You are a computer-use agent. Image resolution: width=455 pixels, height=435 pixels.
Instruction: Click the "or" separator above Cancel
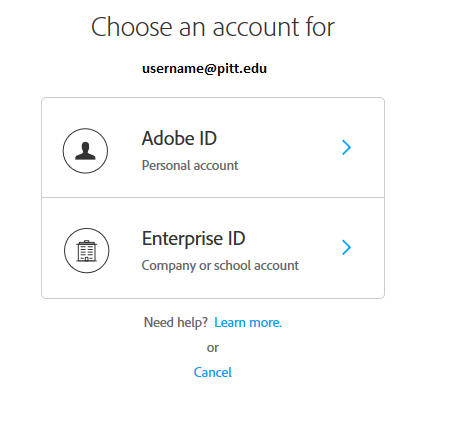[x=213, y=348]
